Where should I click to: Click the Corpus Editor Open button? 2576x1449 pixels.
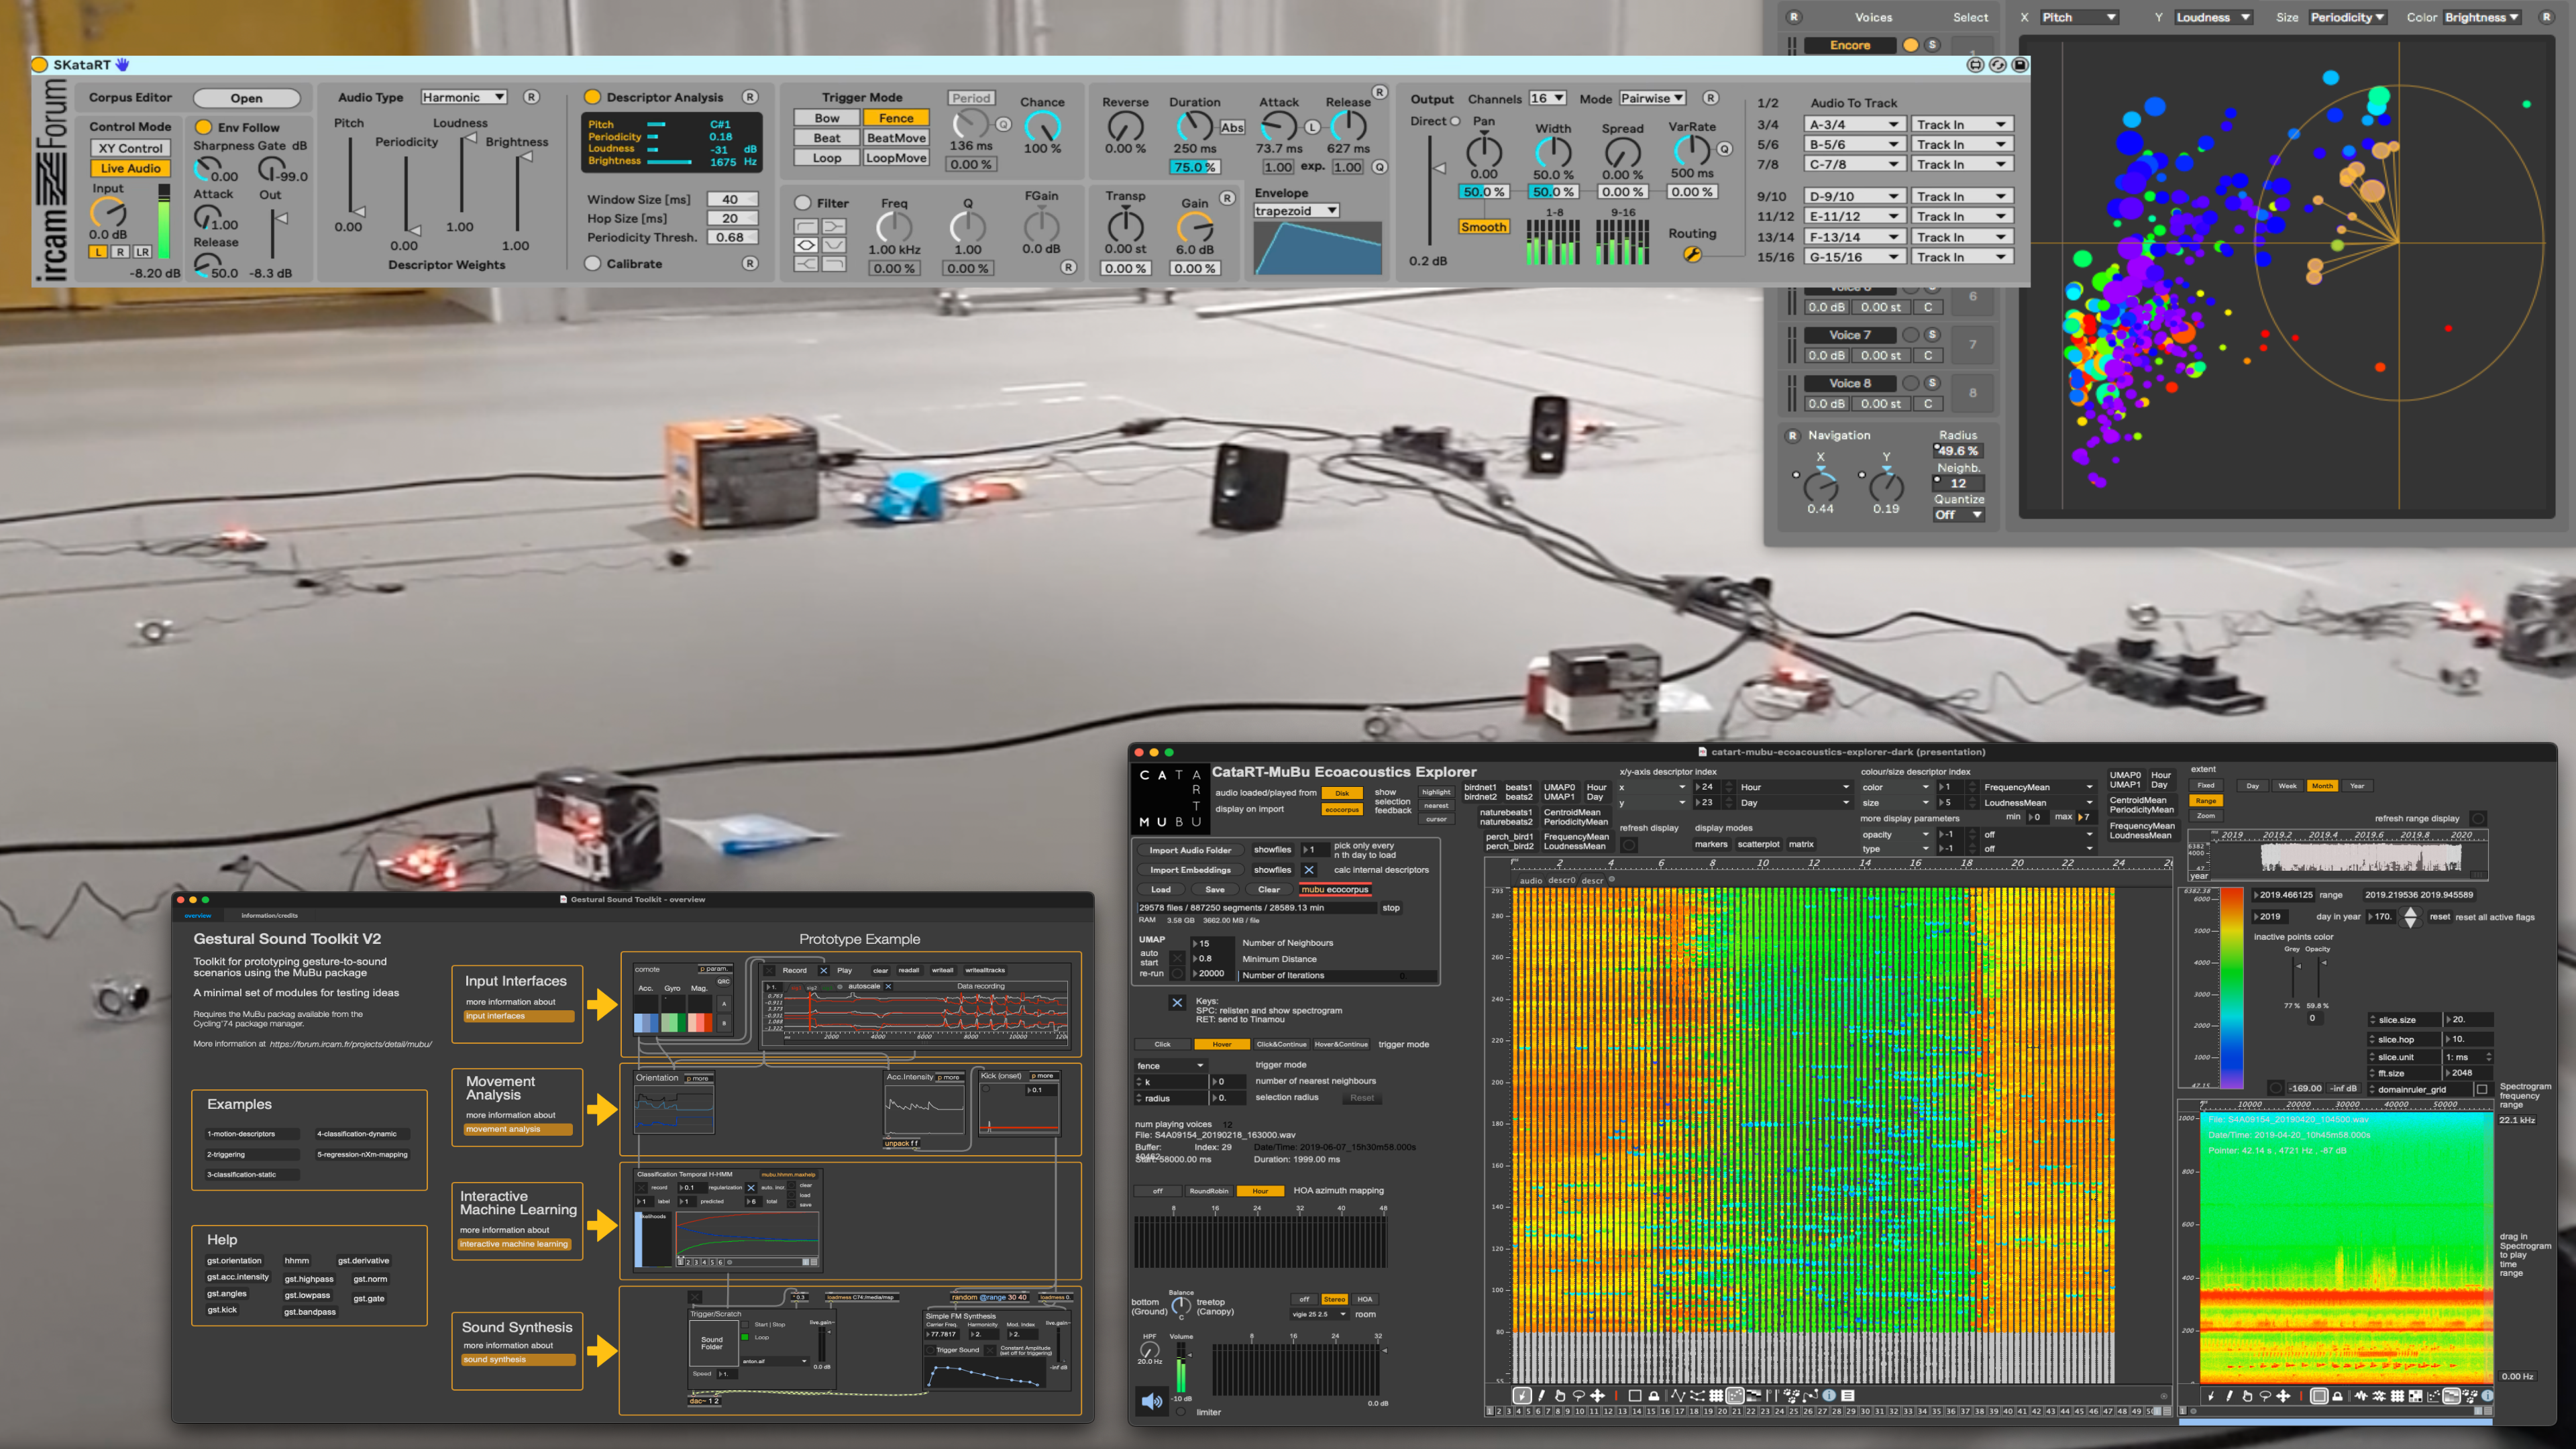coord(246,98)
